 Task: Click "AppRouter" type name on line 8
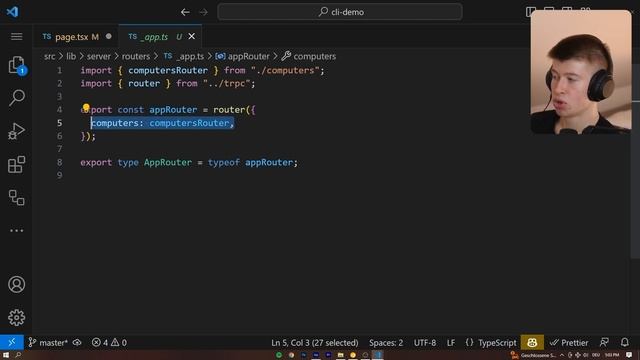click(168, 162)
